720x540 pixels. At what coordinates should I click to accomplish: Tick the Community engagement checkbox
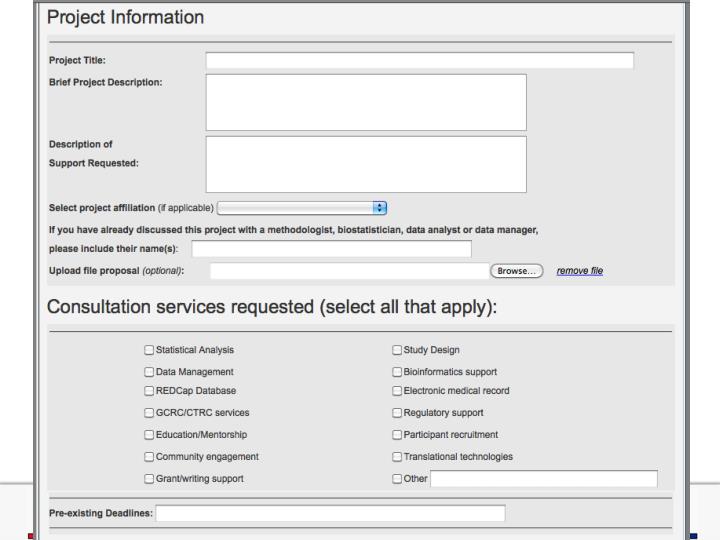point(149,457)
